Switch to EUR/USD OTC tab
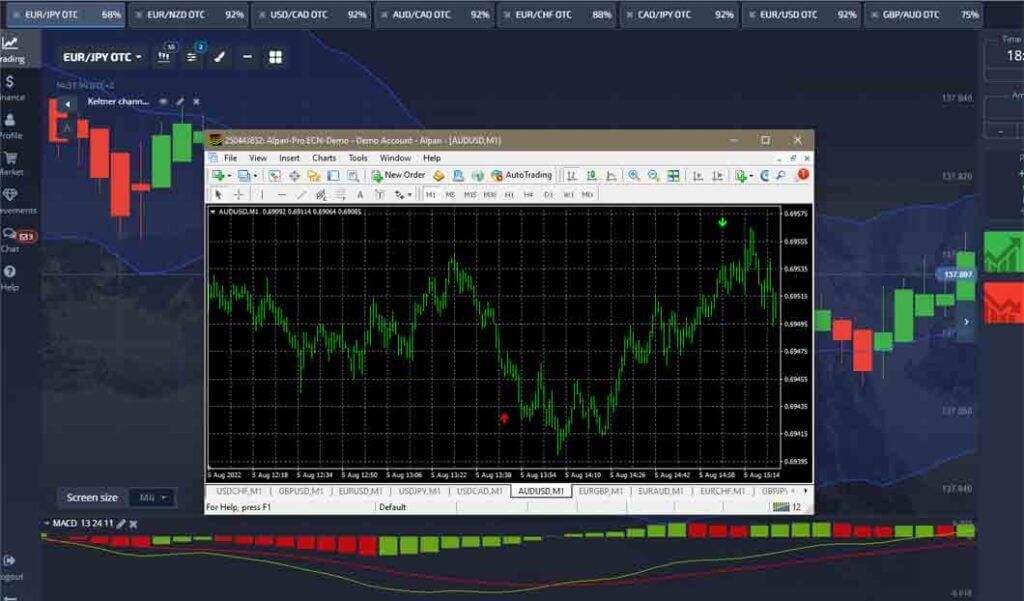Image resolution: width=1024 pixels, height=601 pixels. click(x=801, y=14)
